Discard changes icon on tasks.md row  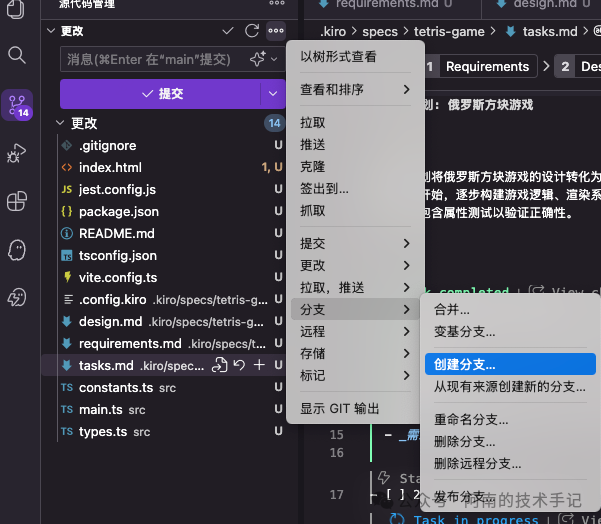(240, 365)
